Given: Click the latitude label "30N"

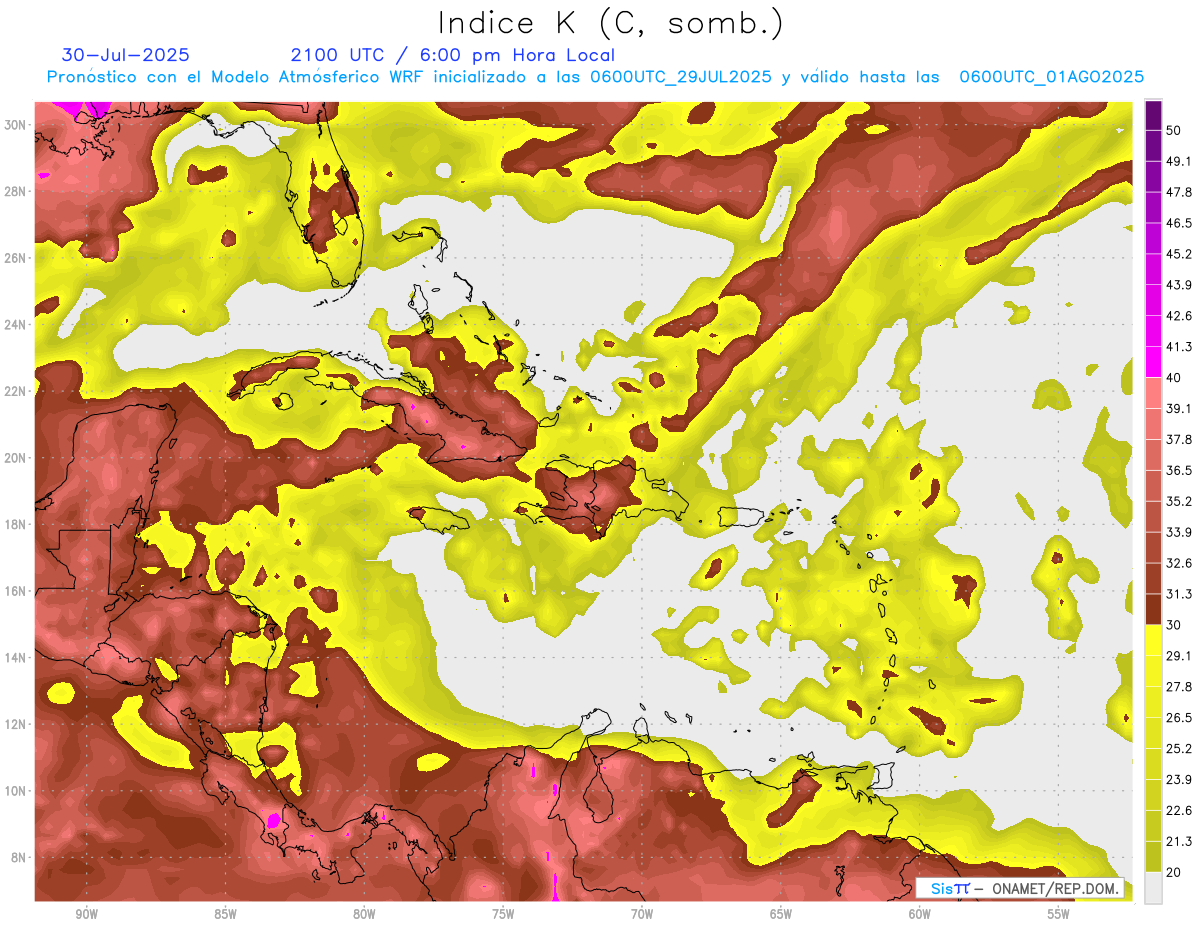Looking at the screenshot, I should click(x=15, y=125).
